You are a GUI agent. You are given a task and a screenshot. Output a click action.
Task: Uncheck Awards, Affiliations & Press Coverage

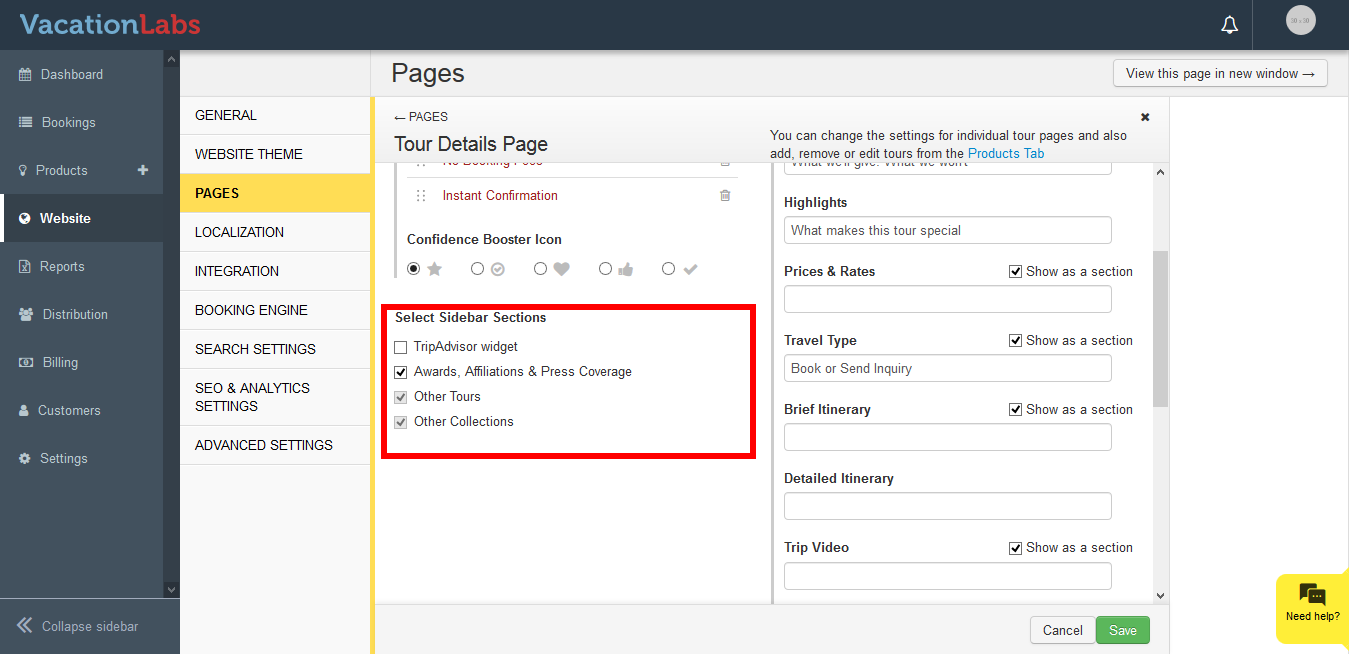[x=401, y=372]
